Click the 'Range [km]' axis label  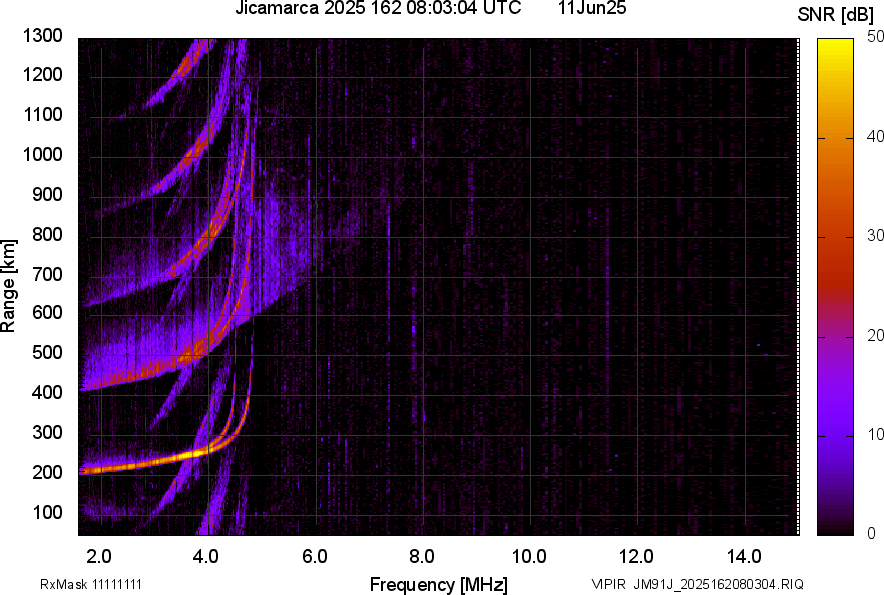[x=8, y=286]
